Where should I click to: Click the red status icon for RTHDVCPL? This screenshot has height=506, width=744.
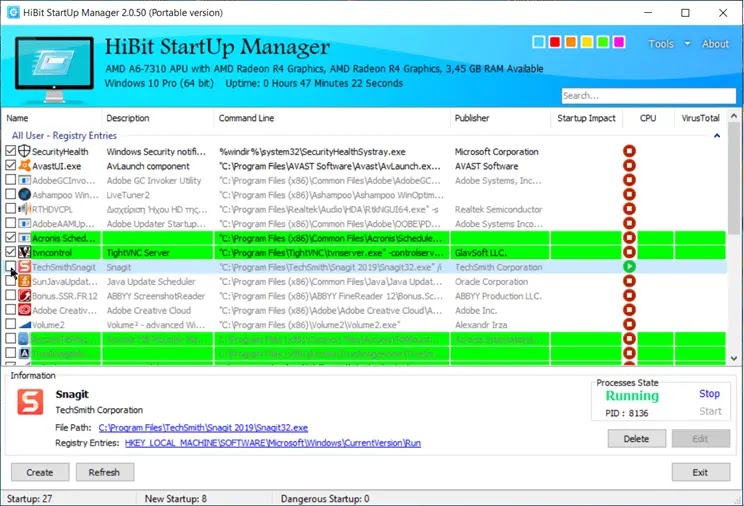click(629, 209)
